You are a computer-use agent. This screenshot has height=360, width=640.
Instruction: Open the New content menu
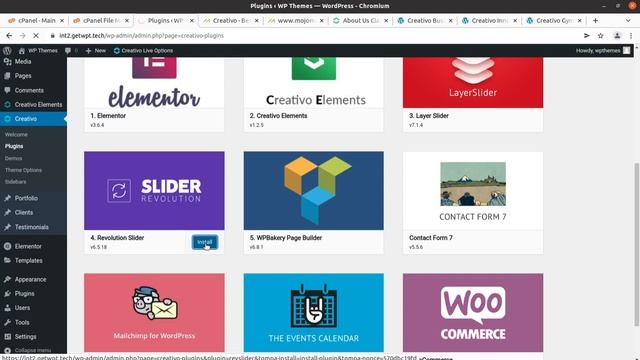96,51
